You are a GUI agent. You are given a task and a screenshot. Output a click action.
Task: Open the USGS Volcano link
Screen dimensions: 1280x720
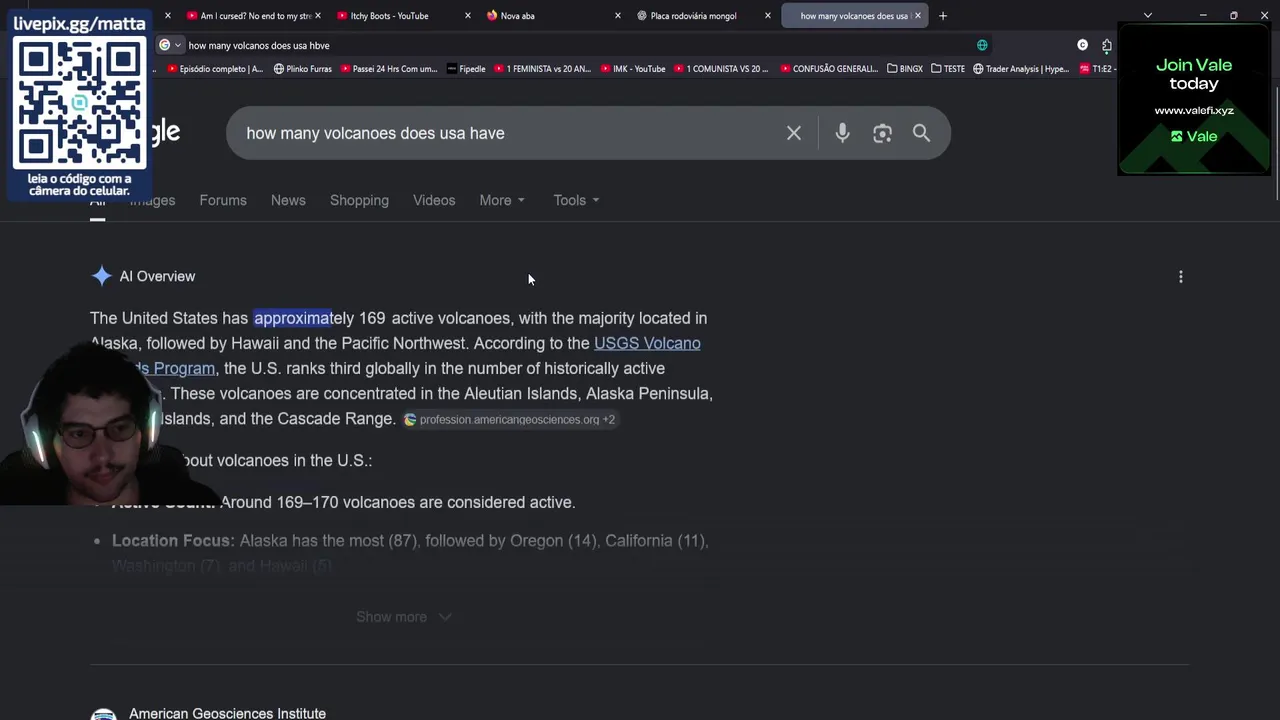(x=647, y=343)
